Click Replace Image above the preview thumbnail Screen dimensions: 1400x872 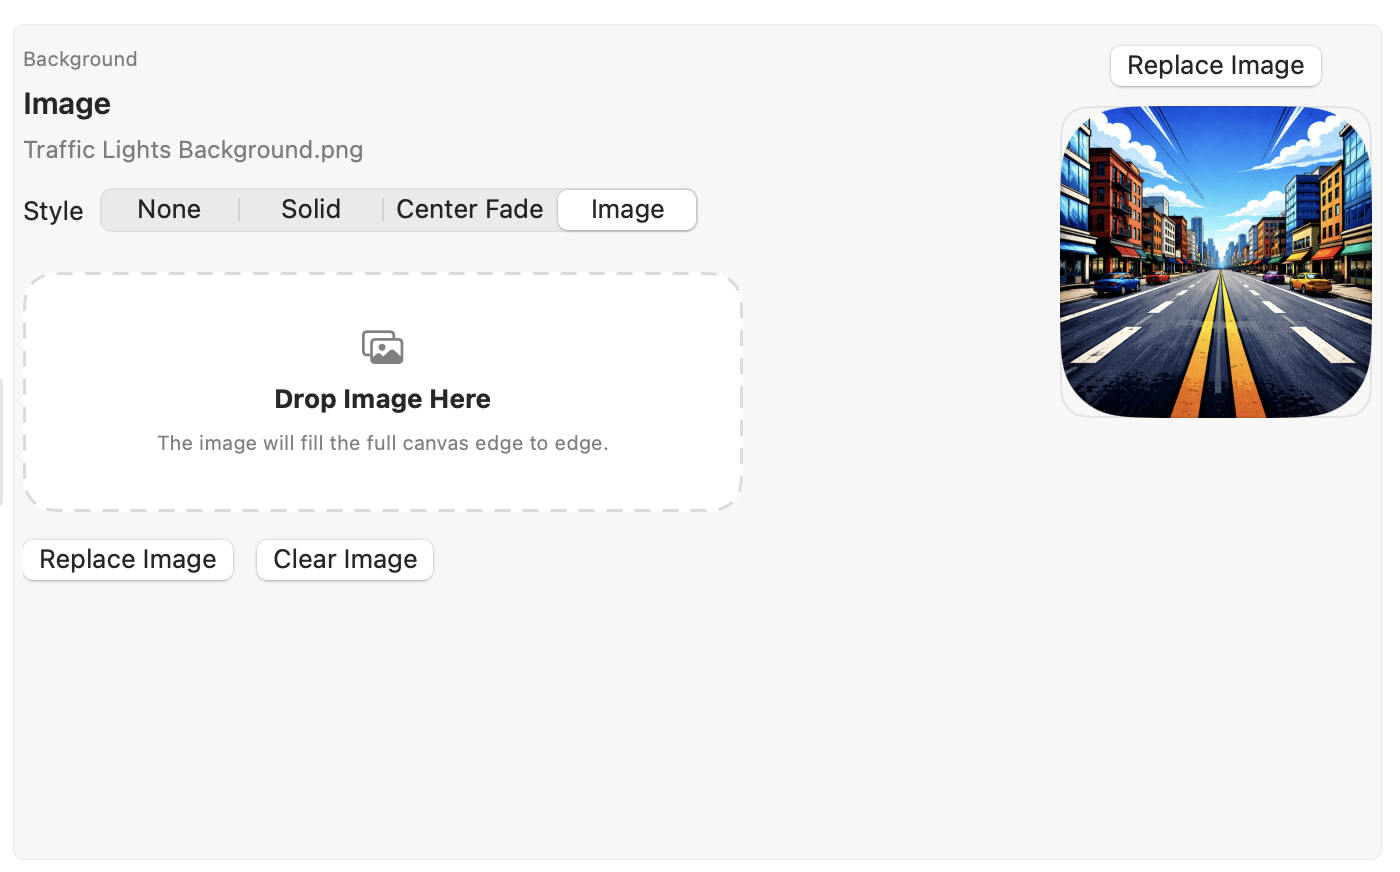[x=1216, y=66]
